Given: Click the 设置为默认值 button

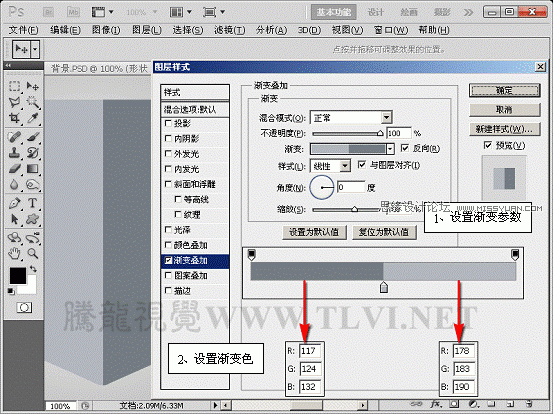Looking at the screenshot, I should tap(314, 232).
